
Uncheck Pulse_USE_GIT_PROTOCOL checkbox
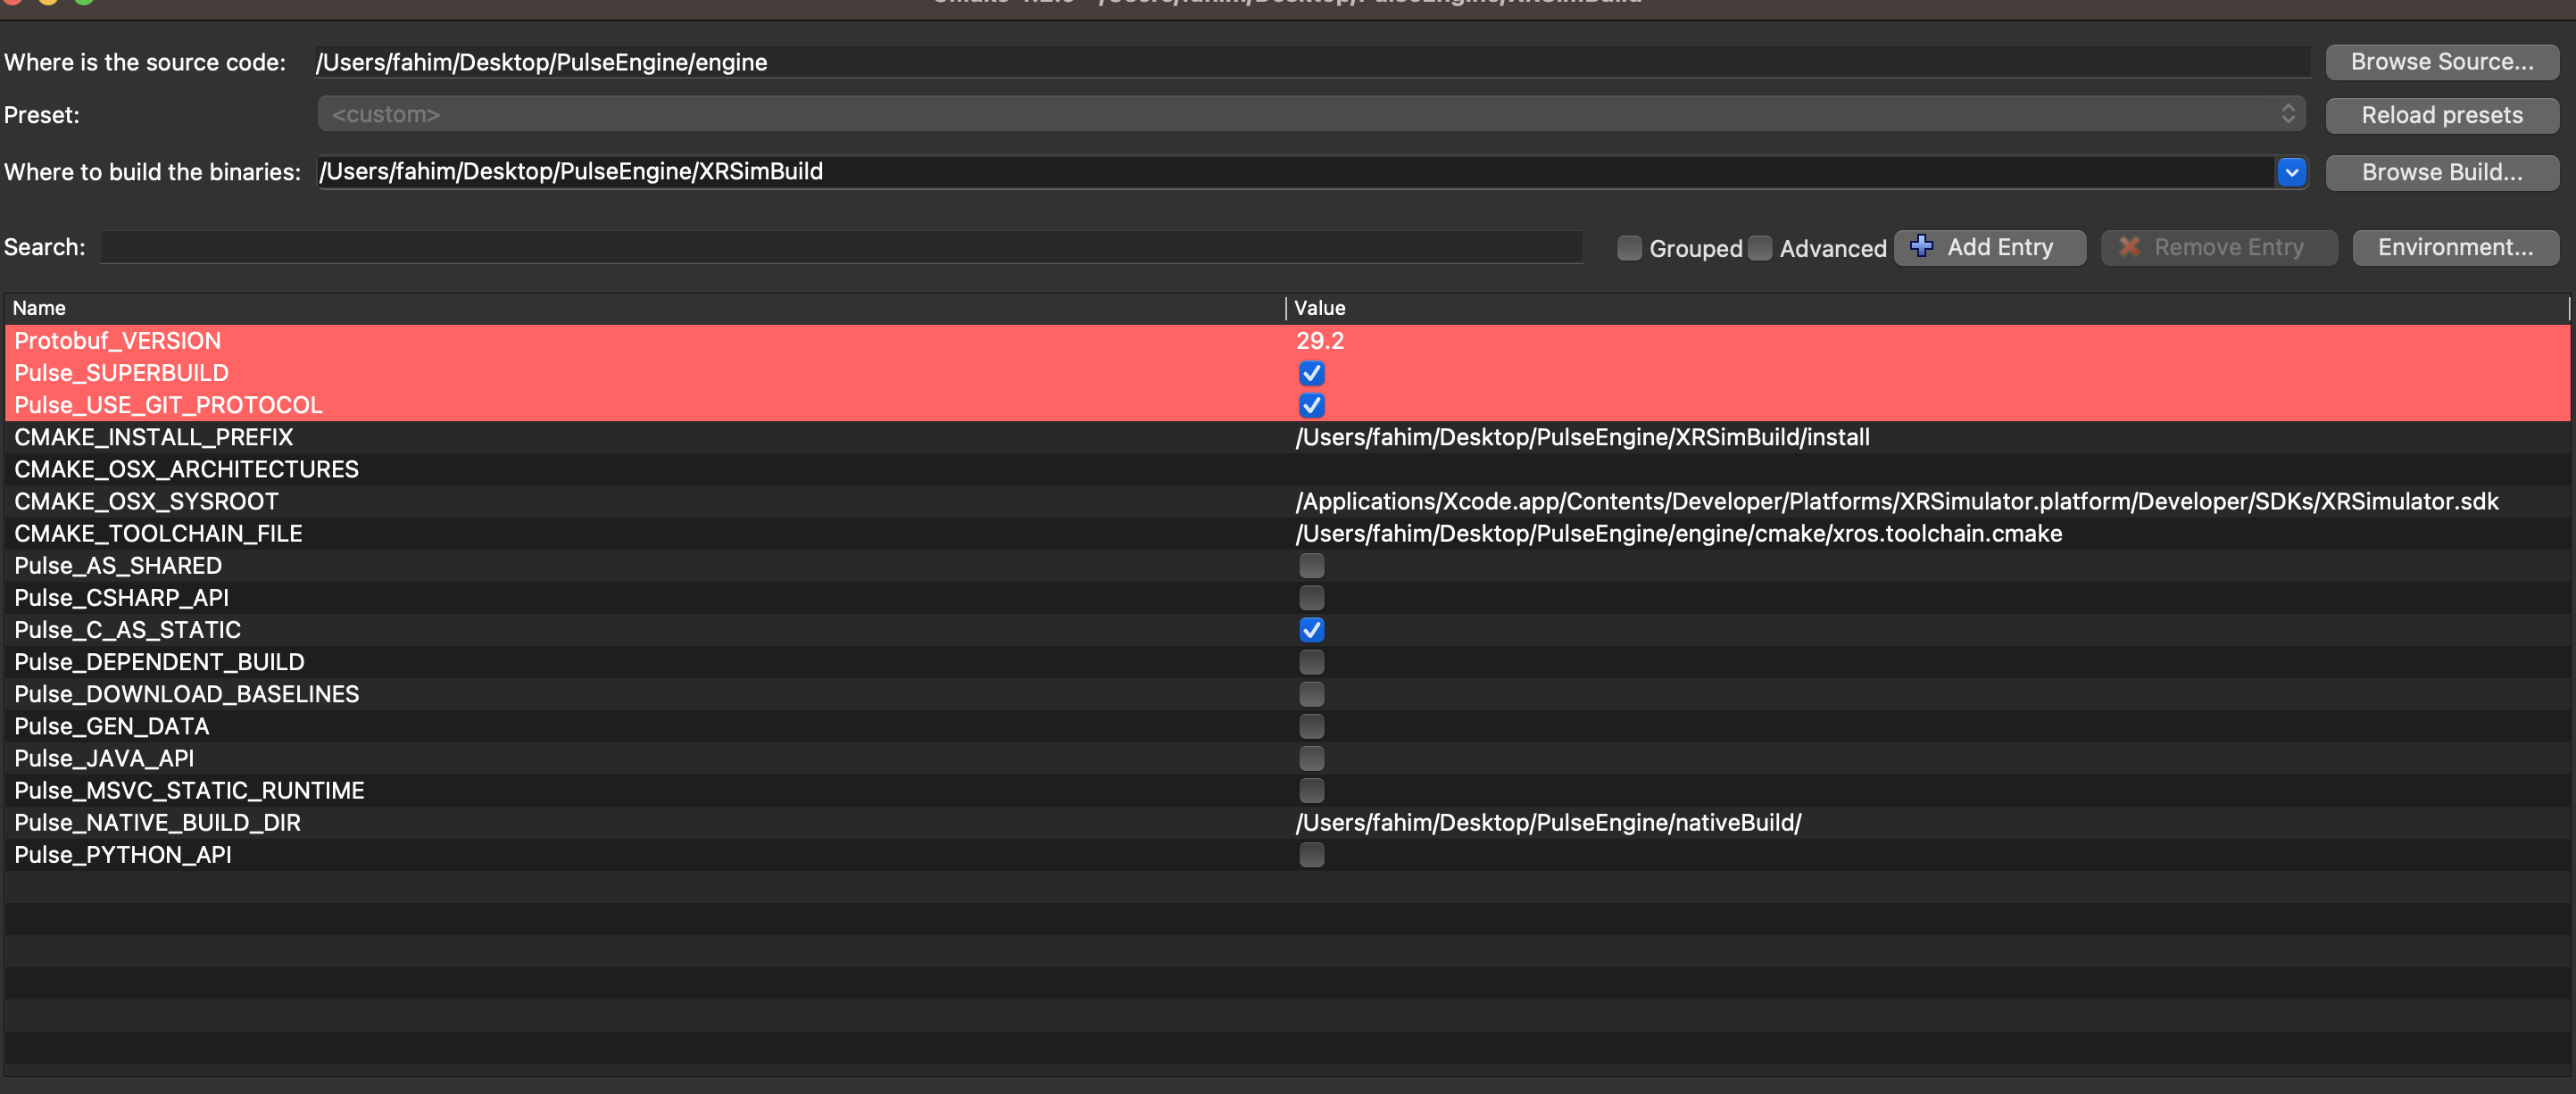click(x=1311, y=405)
